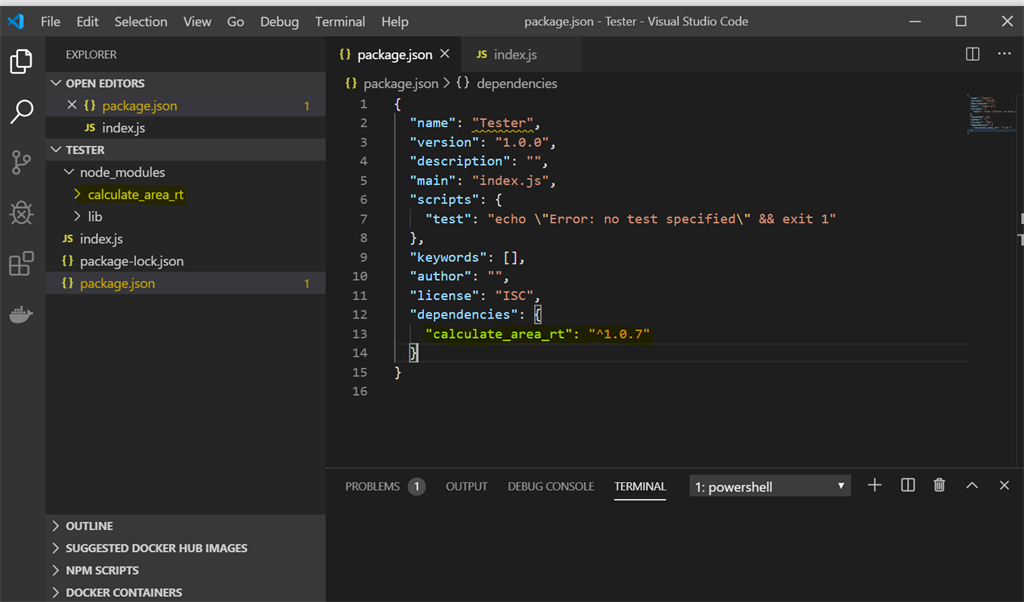
Task: Open the Extensions view
Action: click(21, 262)
